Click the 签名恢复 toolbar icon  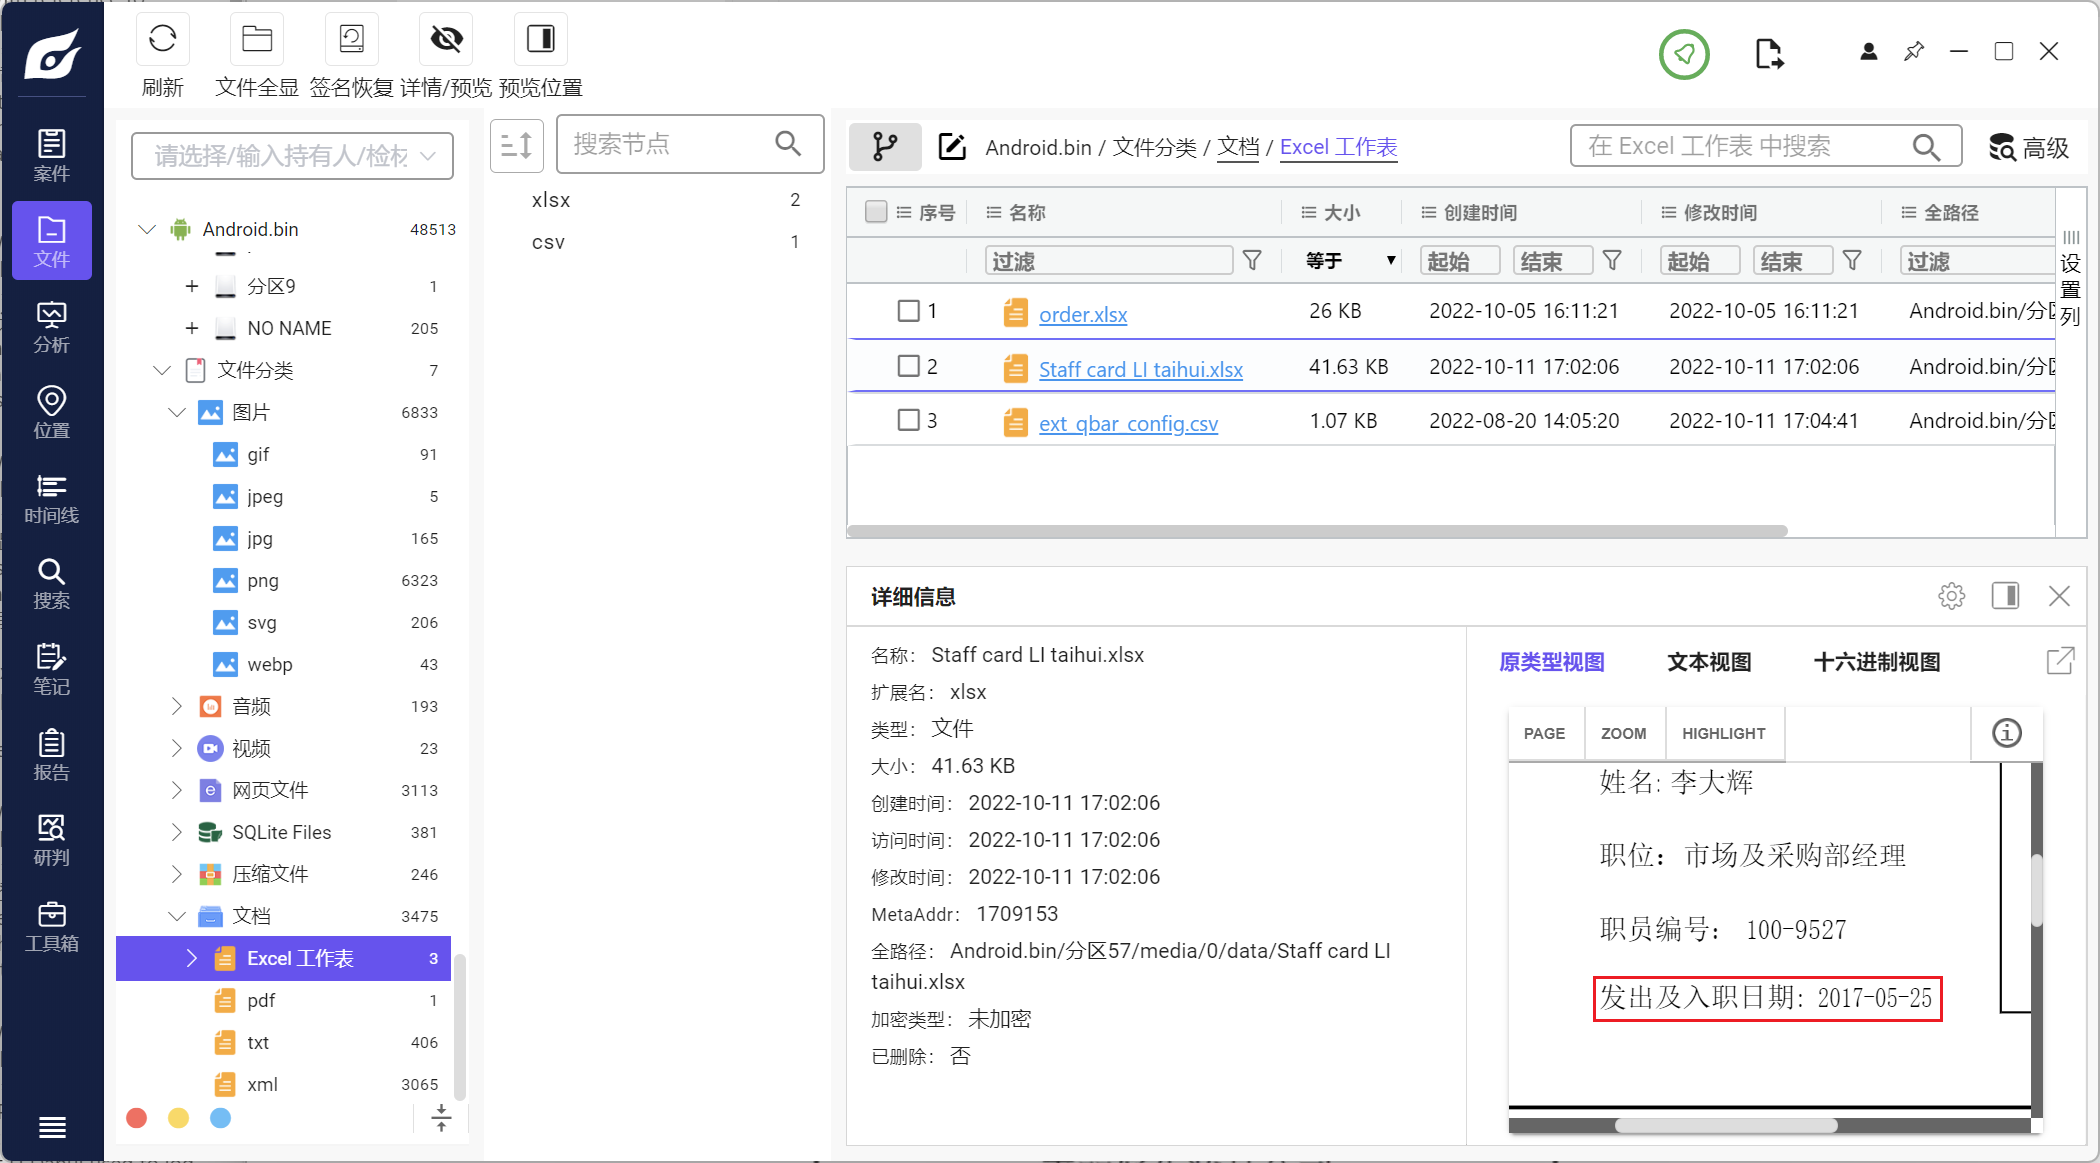pyautogui.click(x=352, y=39)
